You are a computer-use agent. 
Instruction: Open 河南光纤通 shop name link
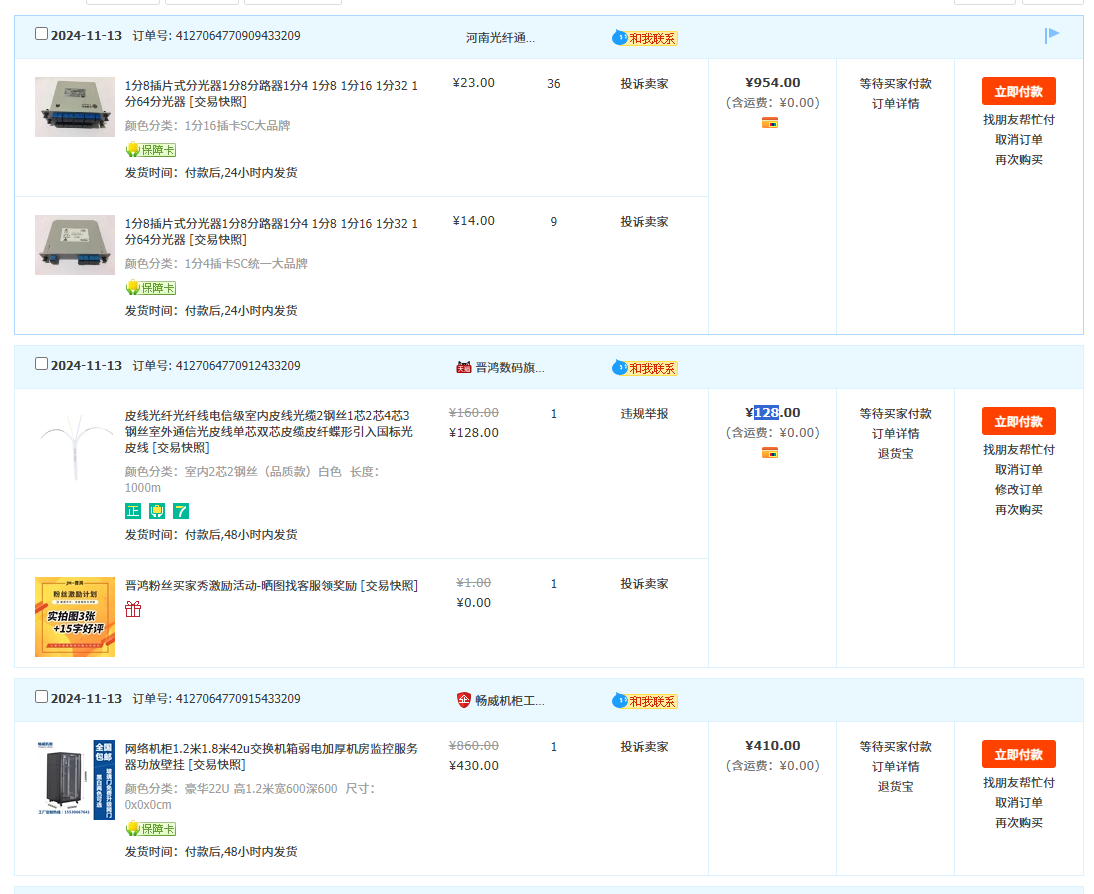coord(500,38)
